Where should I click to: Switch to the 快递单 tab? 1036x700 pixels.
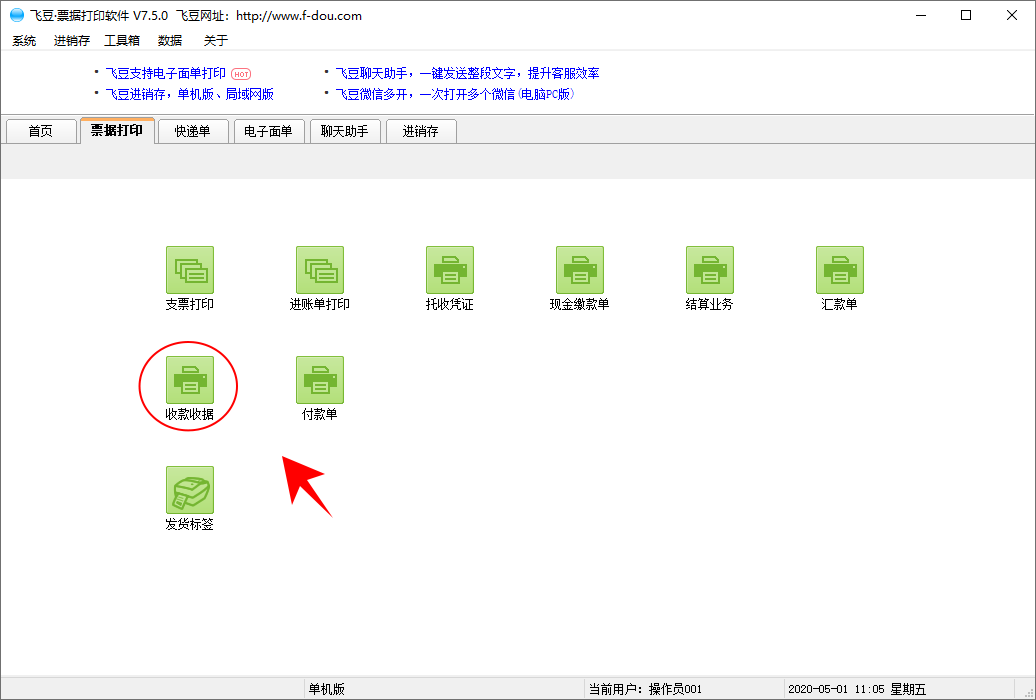click(x=193, y=131)
